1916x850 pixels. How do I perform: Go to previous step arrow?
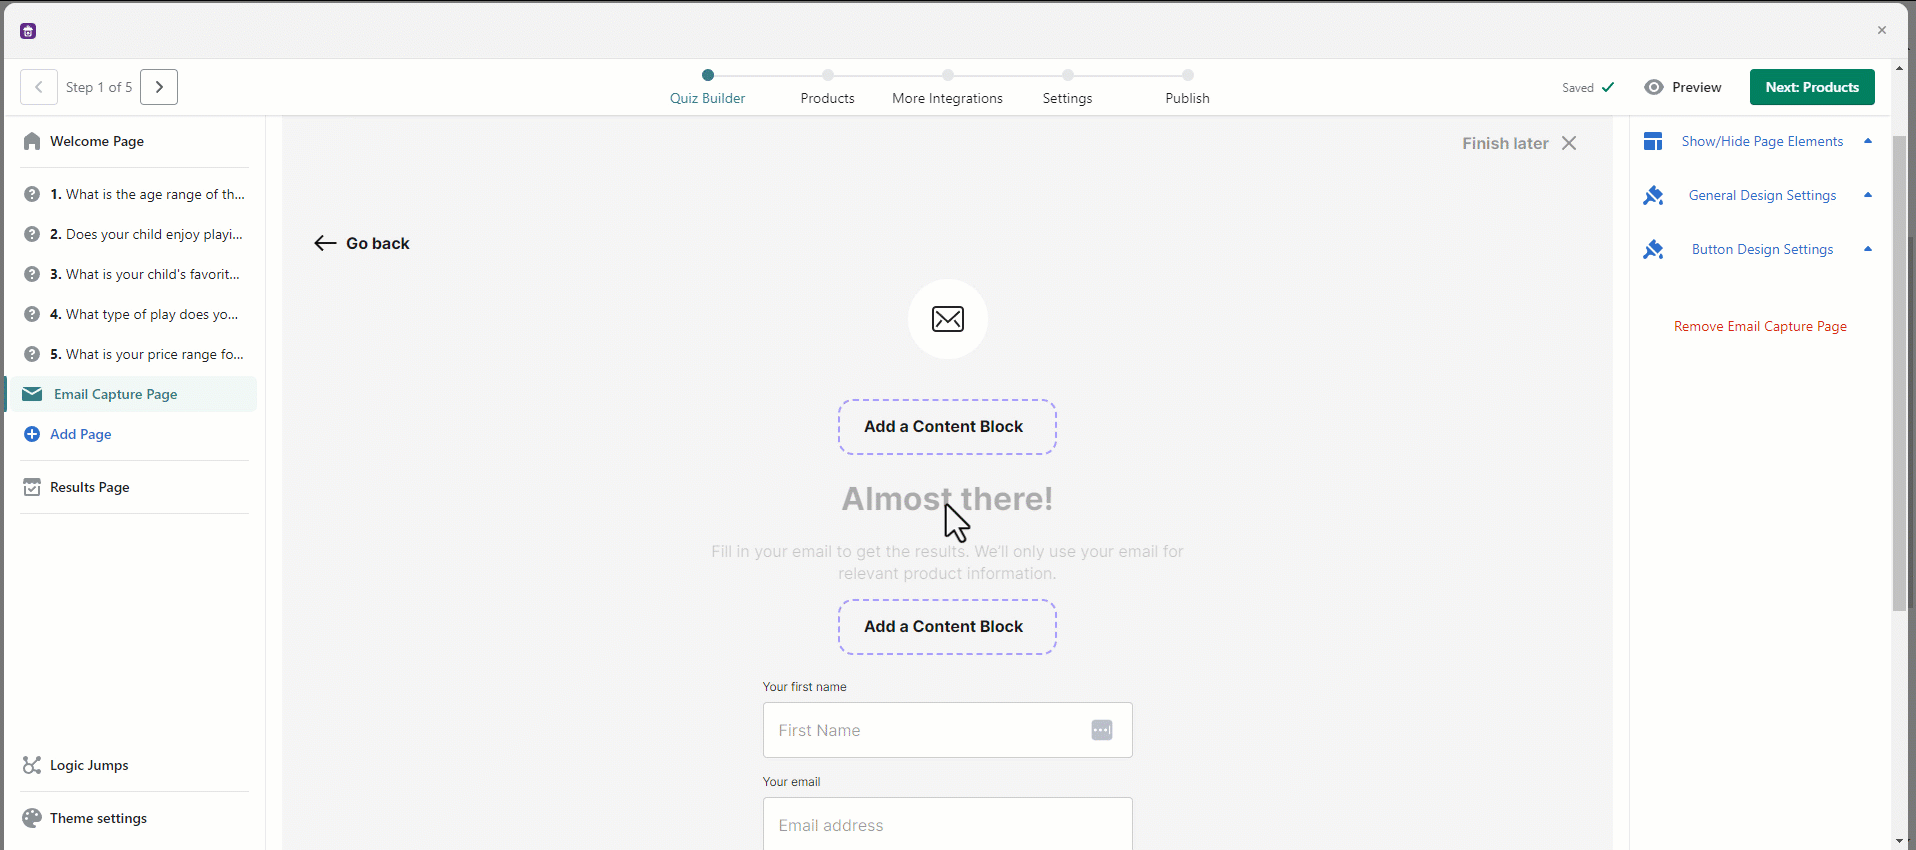click(39, 87)
